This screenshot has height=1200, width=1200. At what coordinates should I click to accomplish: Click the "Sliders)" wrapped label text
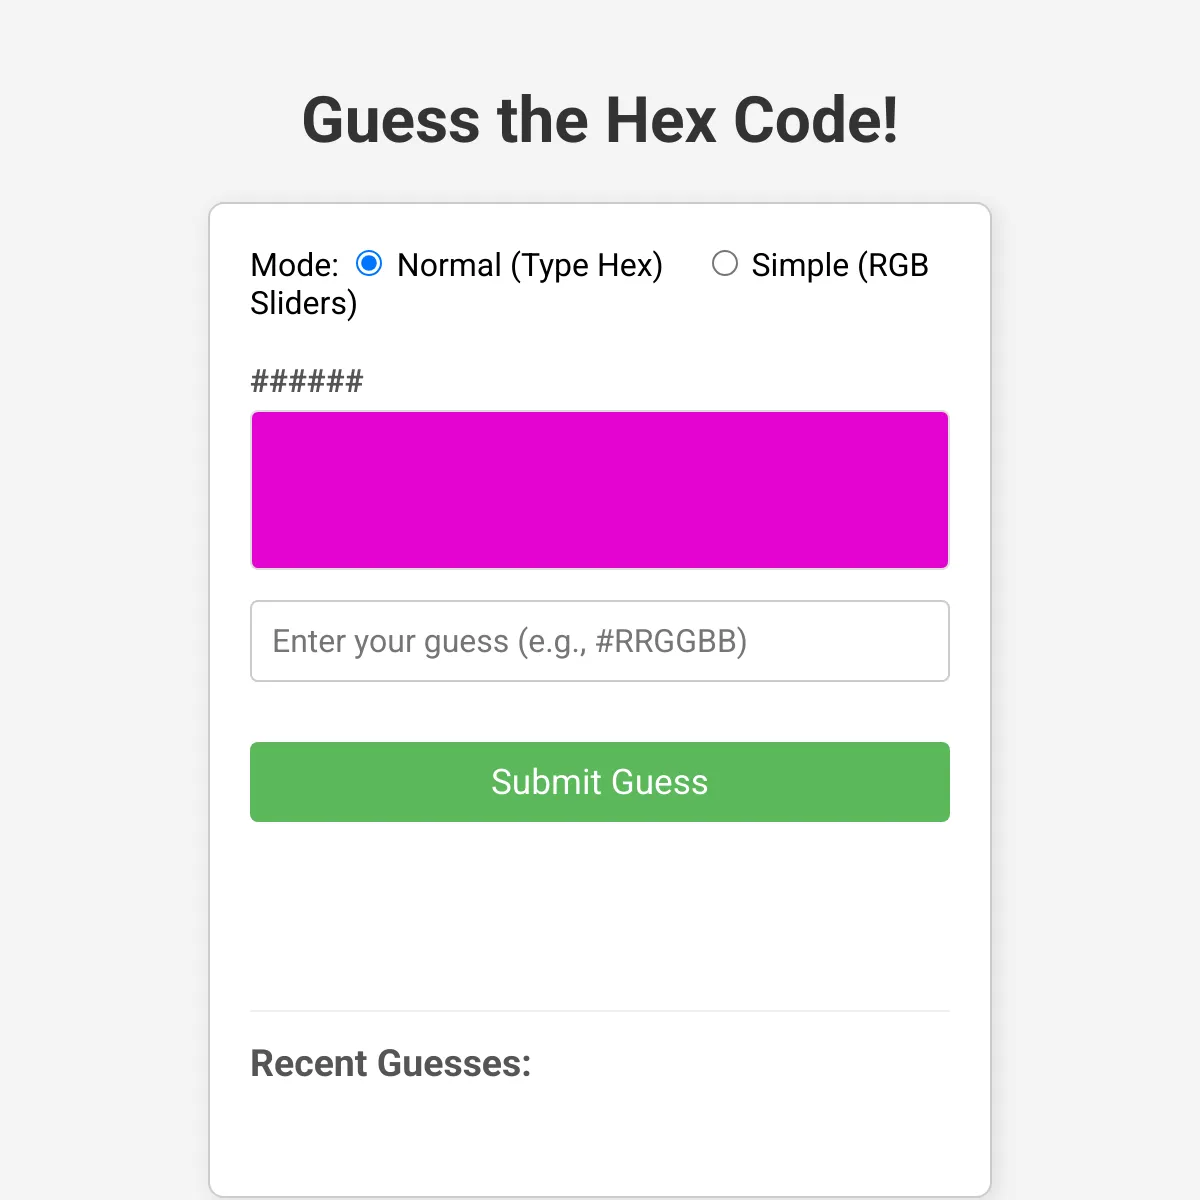(x=304, y=303)
